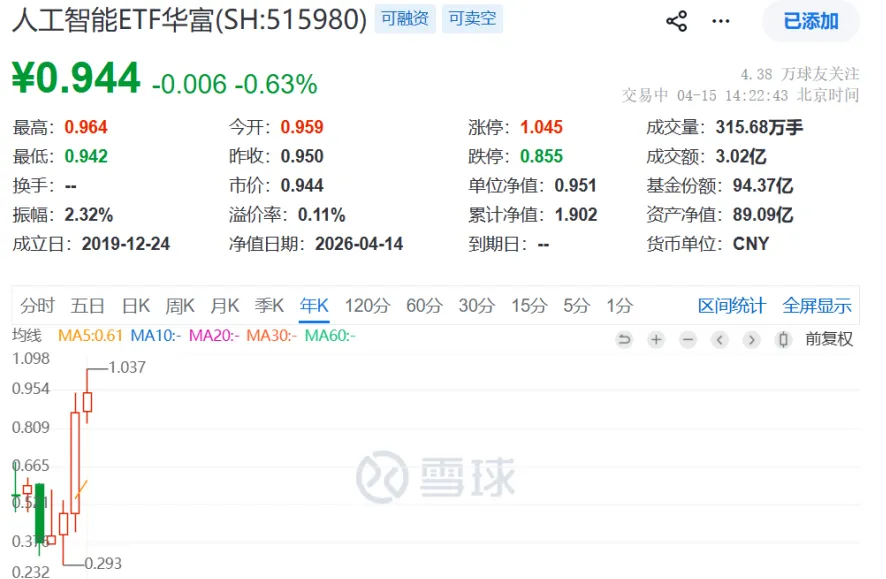The image size is (886, 579).
Task: Click 全屏显示 to show fullscreen
Action: click(x=816, y=306)
